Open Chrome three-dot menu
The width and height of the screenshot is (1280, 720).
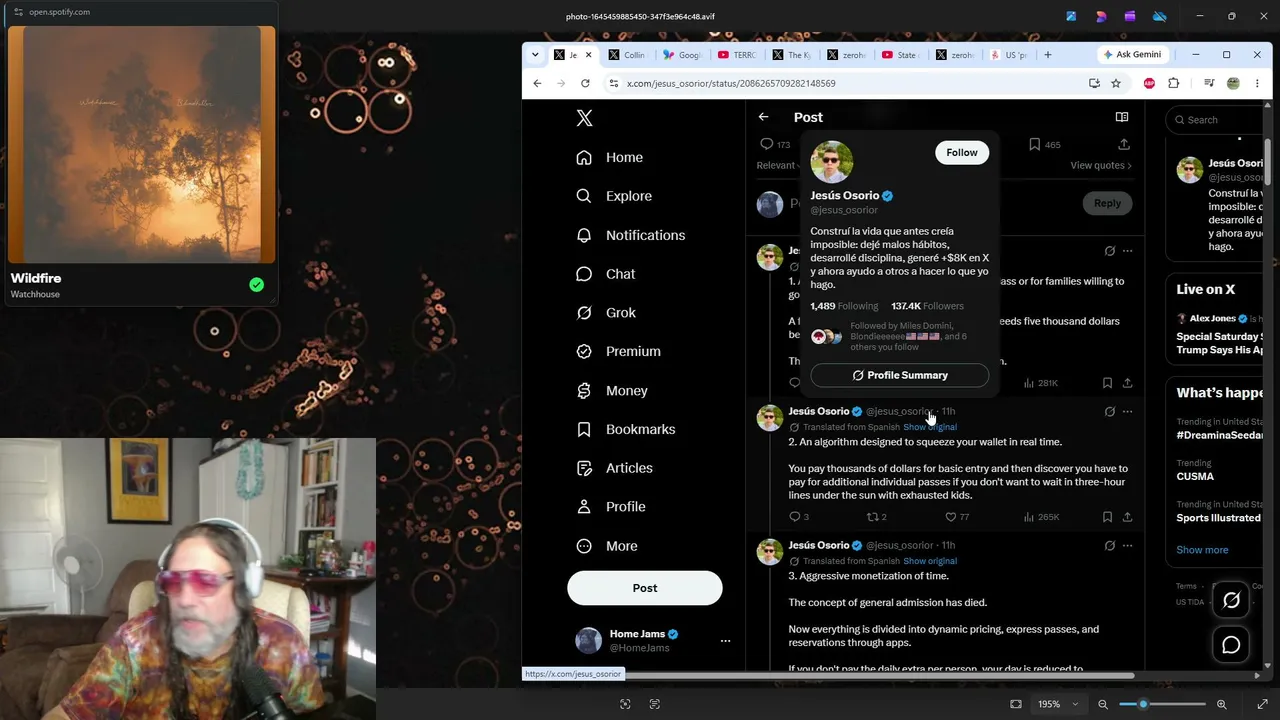[x=1257, y=83]
